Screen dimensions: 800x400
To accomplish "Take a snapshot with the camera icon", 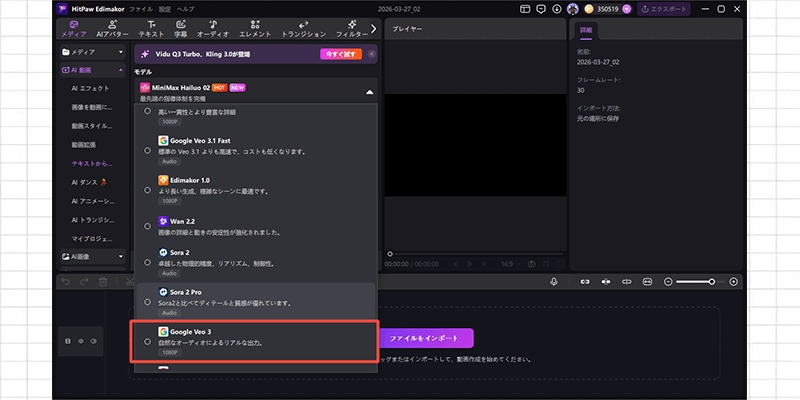I will pyautogui.click(x=532, y=264).
